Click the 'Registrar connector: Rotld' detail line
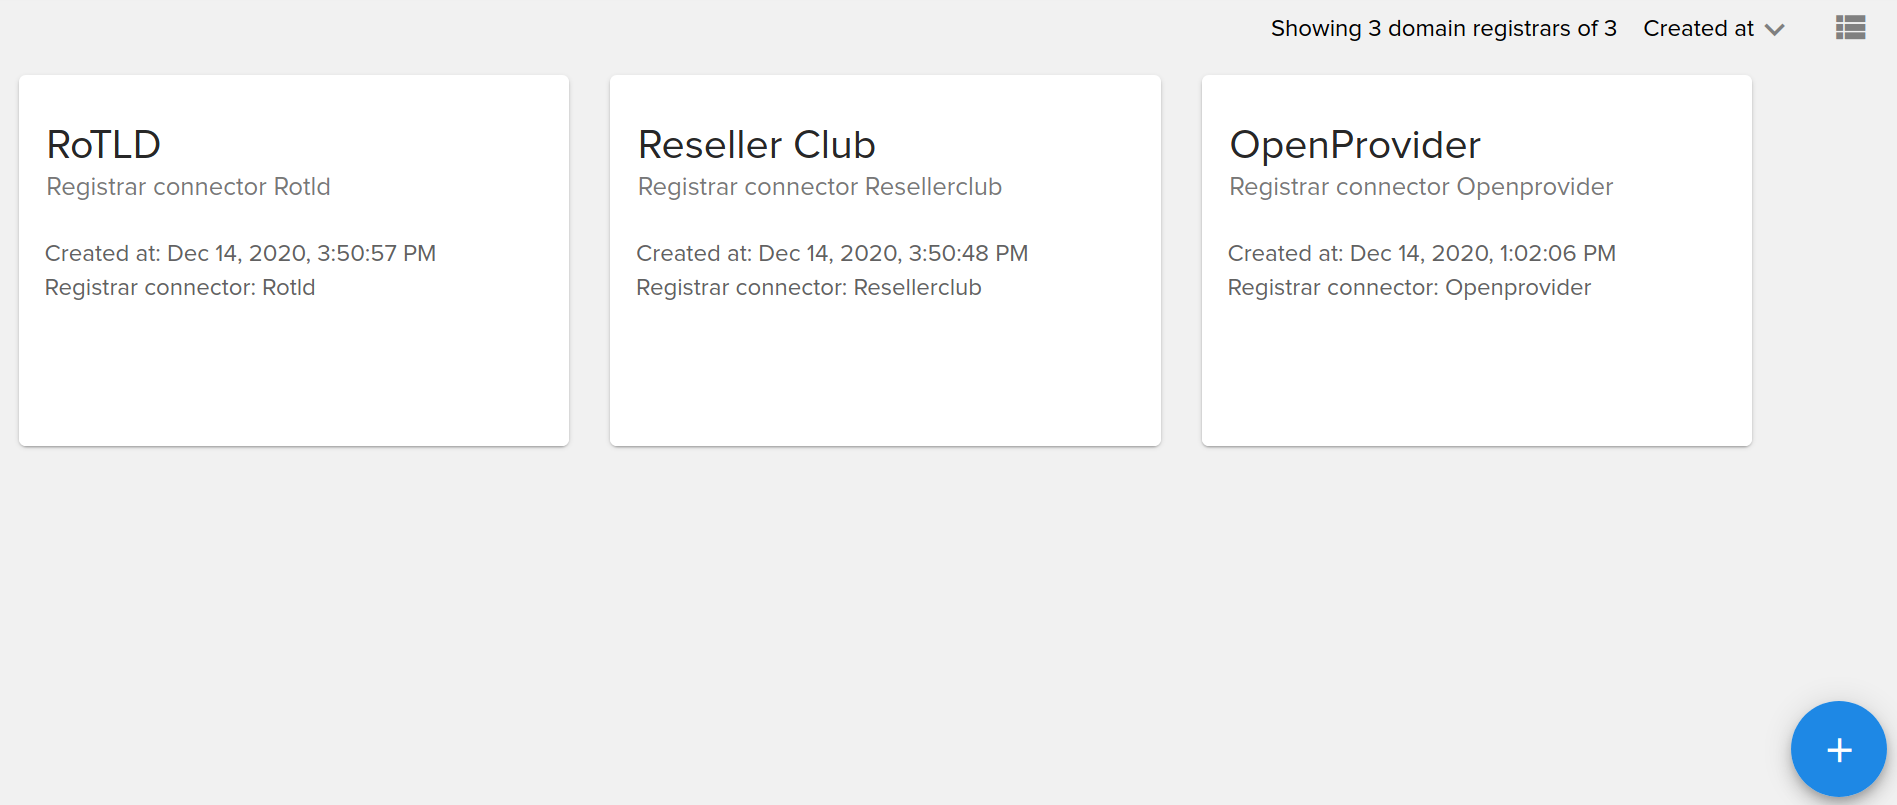Screen dimensions: 1897x805 [x=180, y=288]
